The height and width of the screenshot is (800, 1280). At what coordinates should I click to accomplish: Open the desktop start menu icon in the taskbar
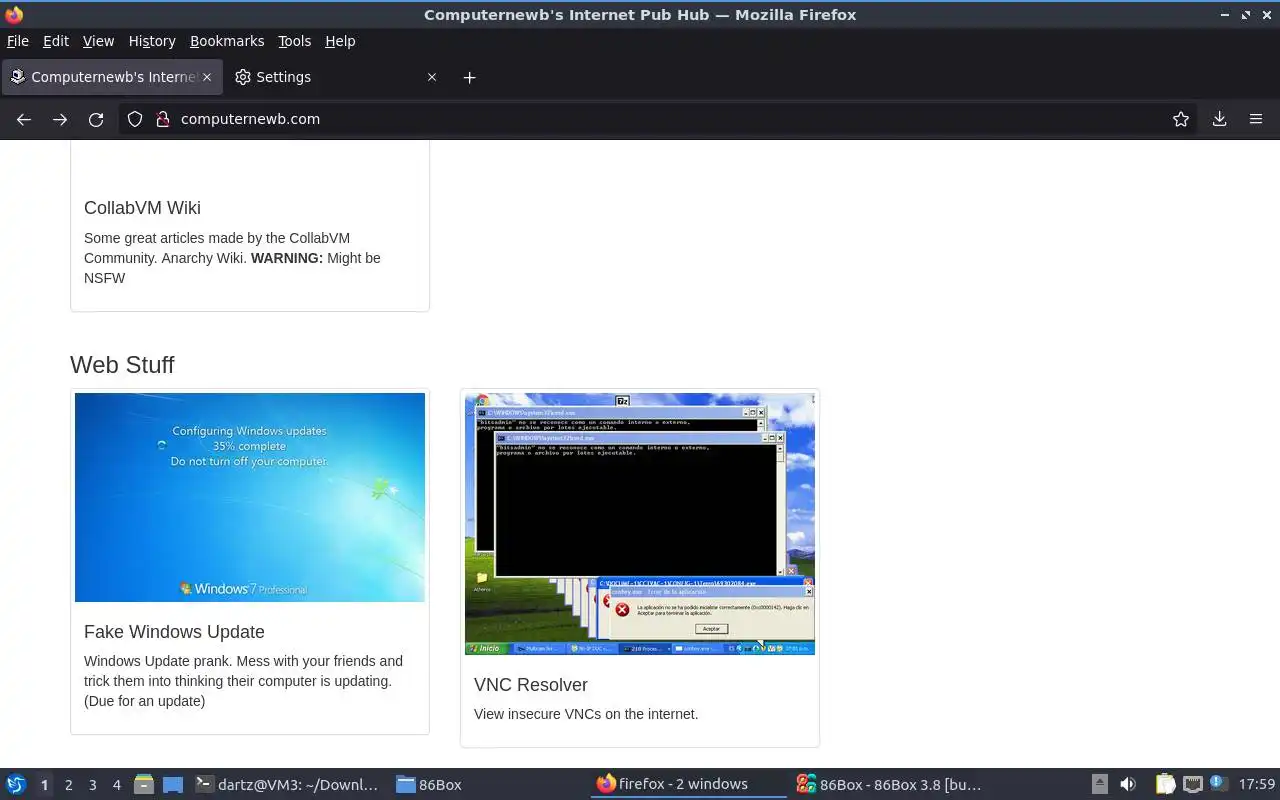15,785
